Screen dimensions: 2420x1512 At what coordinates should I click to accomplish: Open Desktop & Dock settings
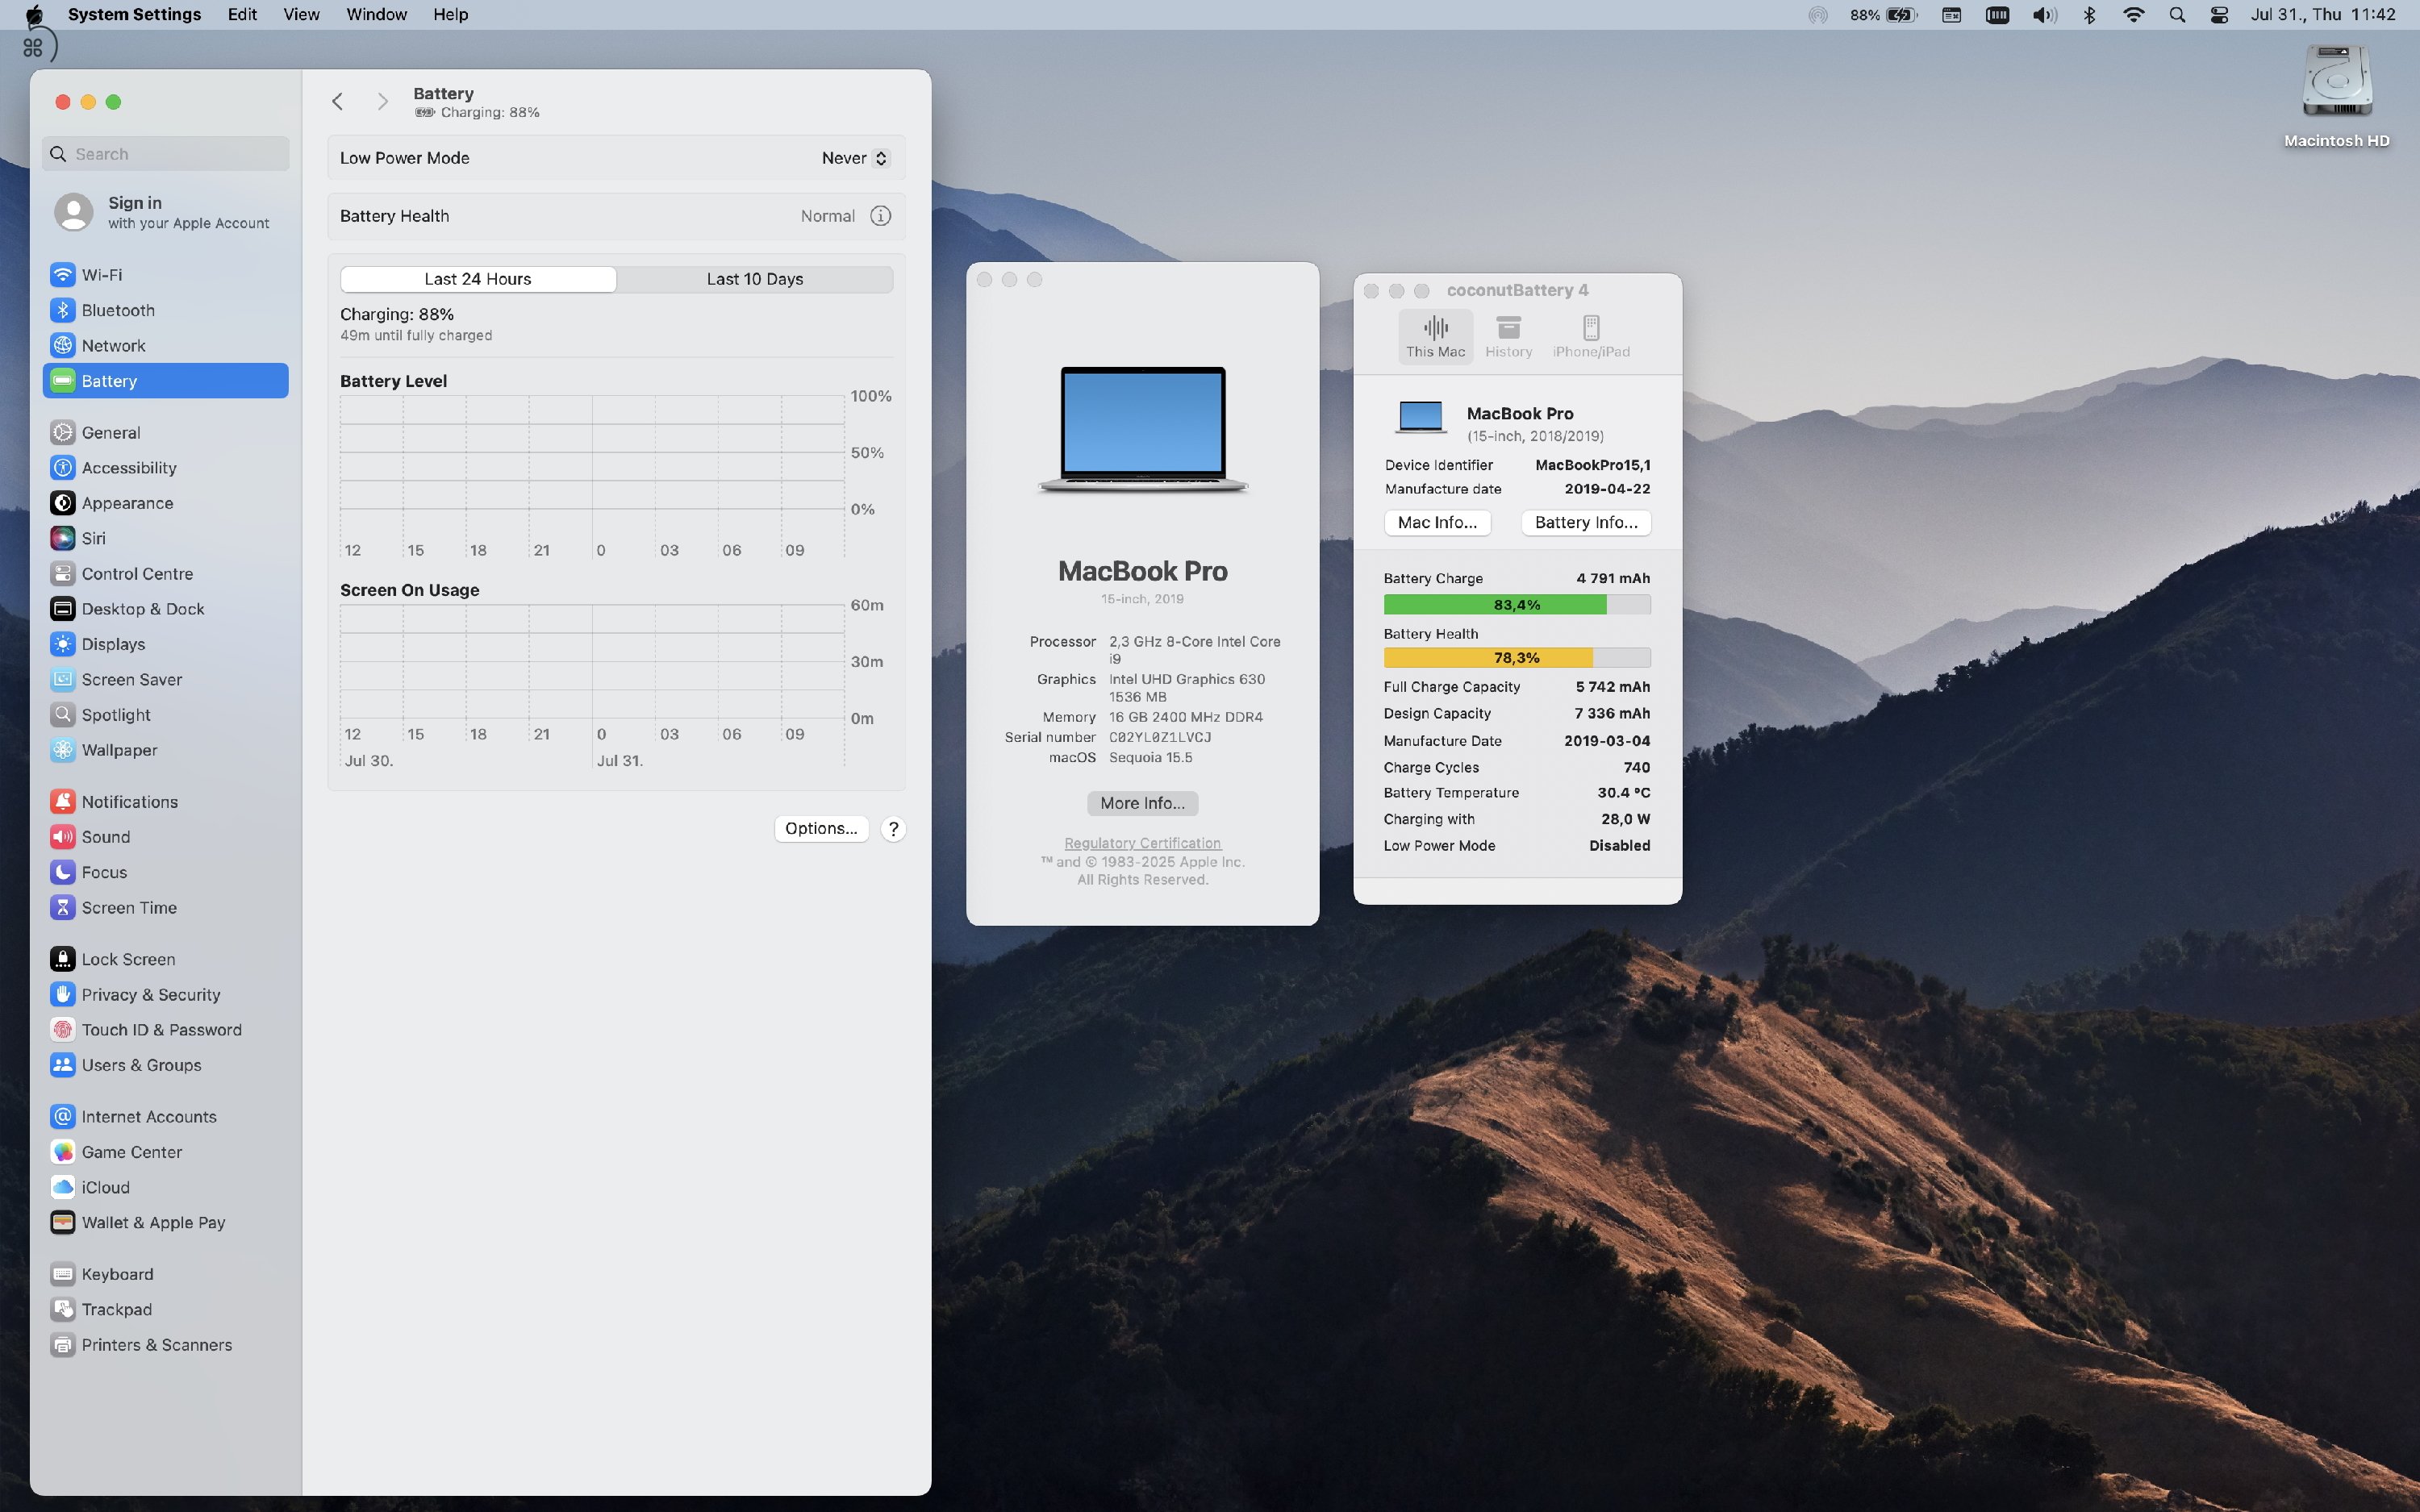pyautogui.click(x=165, y=609)
